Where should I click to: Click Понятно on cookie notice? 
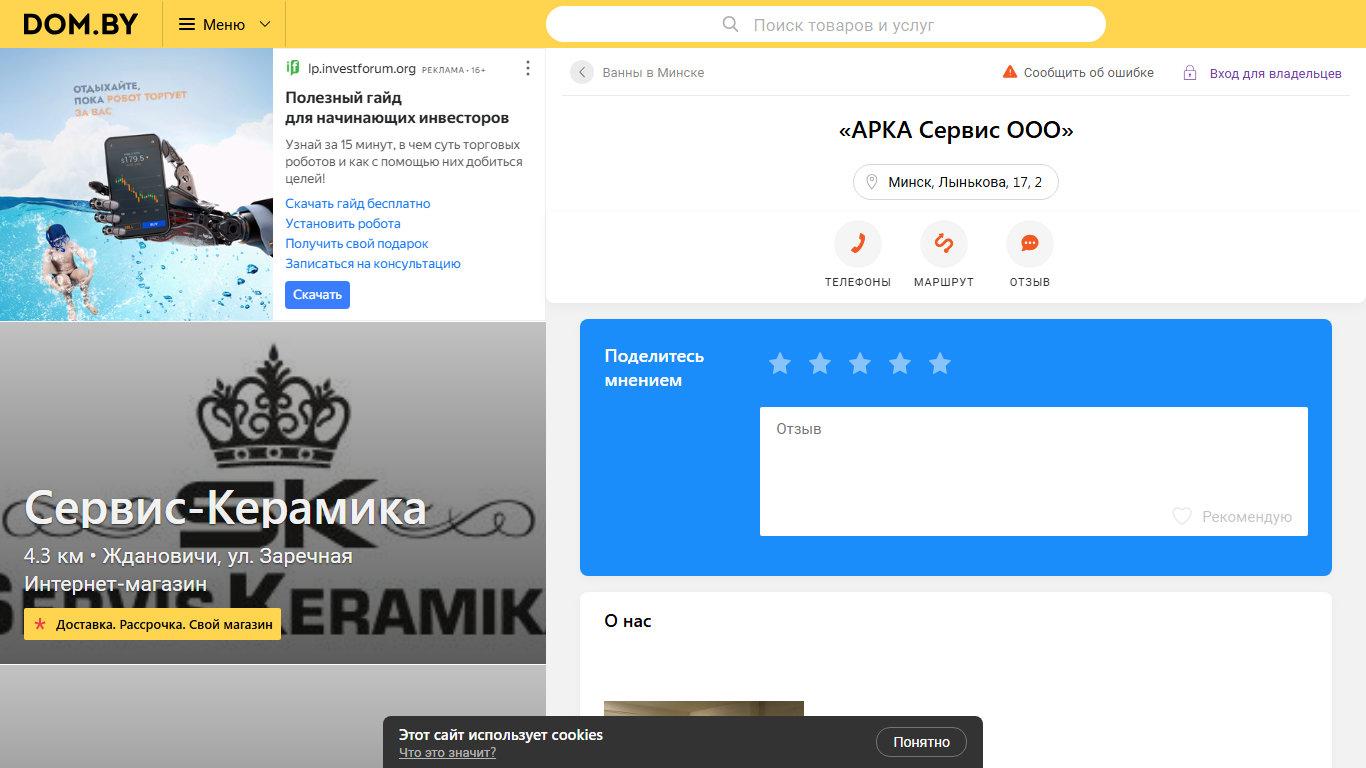point(921,742)
